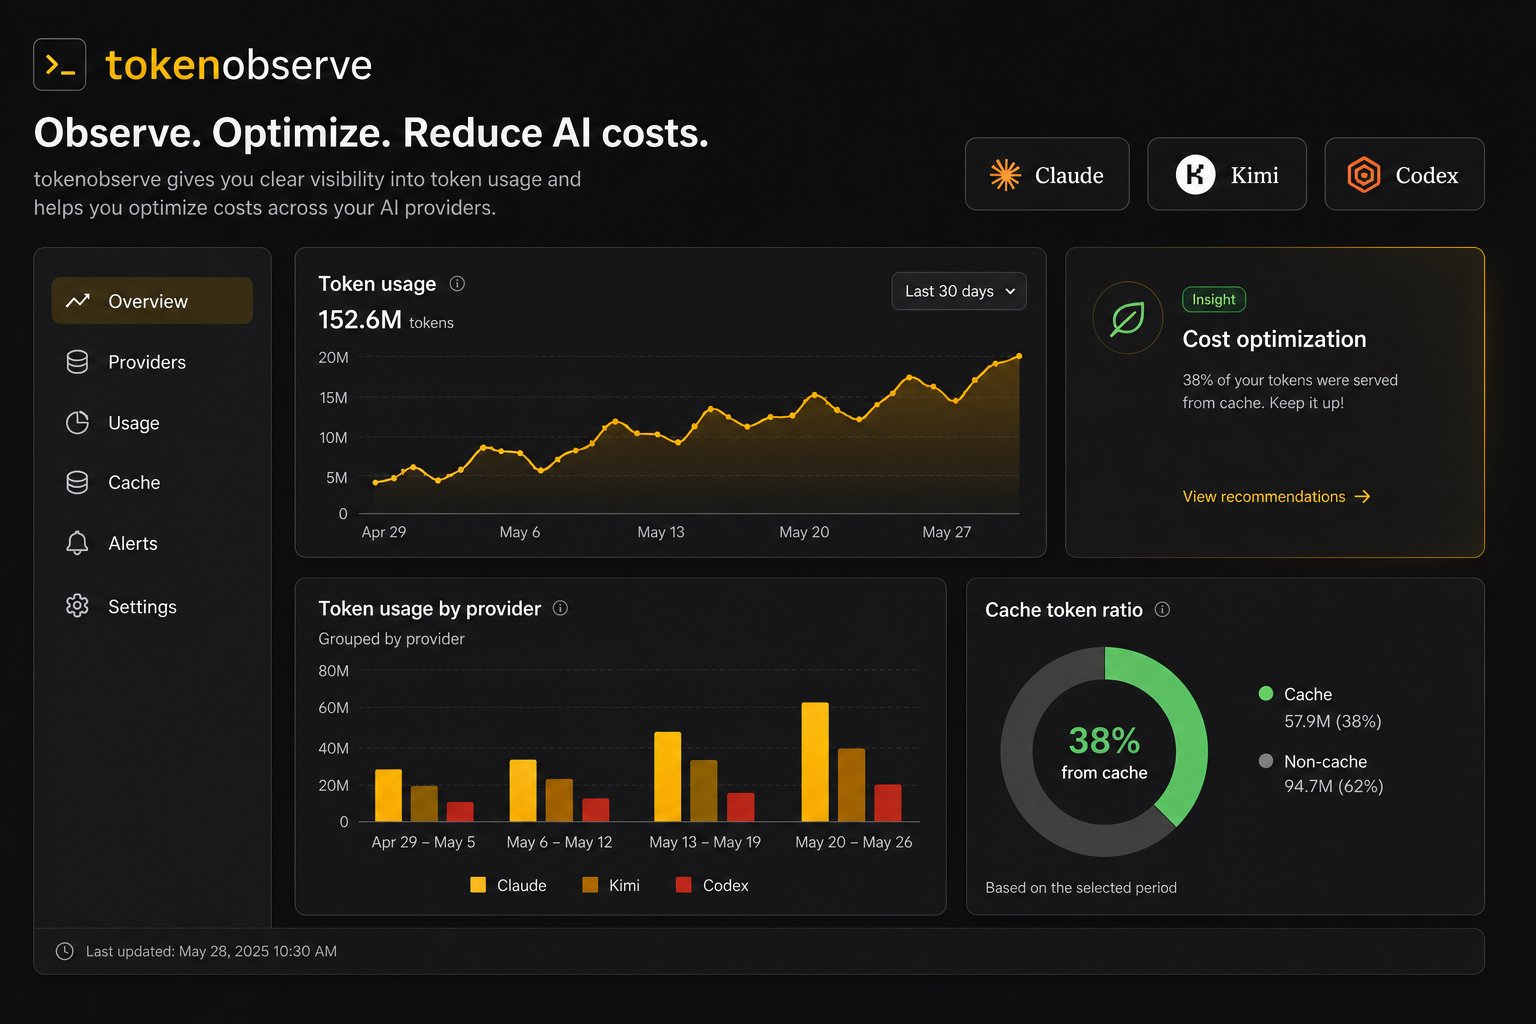
Task: Click the May 6 – May 12 group label
Action: tap(559, 842)
